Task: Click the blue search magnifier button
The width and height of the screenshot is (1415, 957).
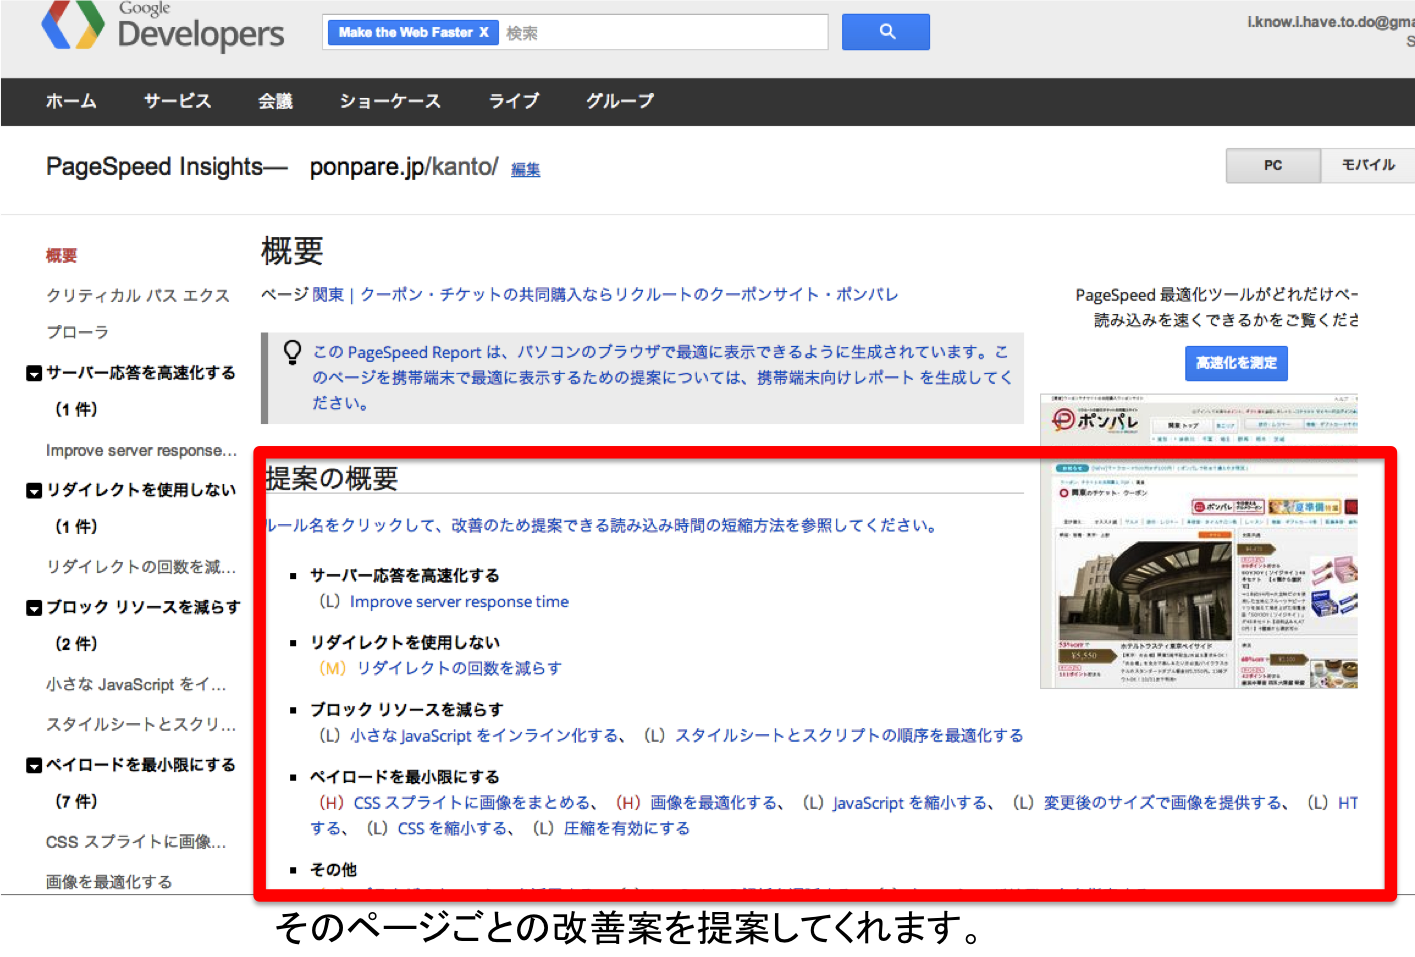Action: (x=886, y=32)
